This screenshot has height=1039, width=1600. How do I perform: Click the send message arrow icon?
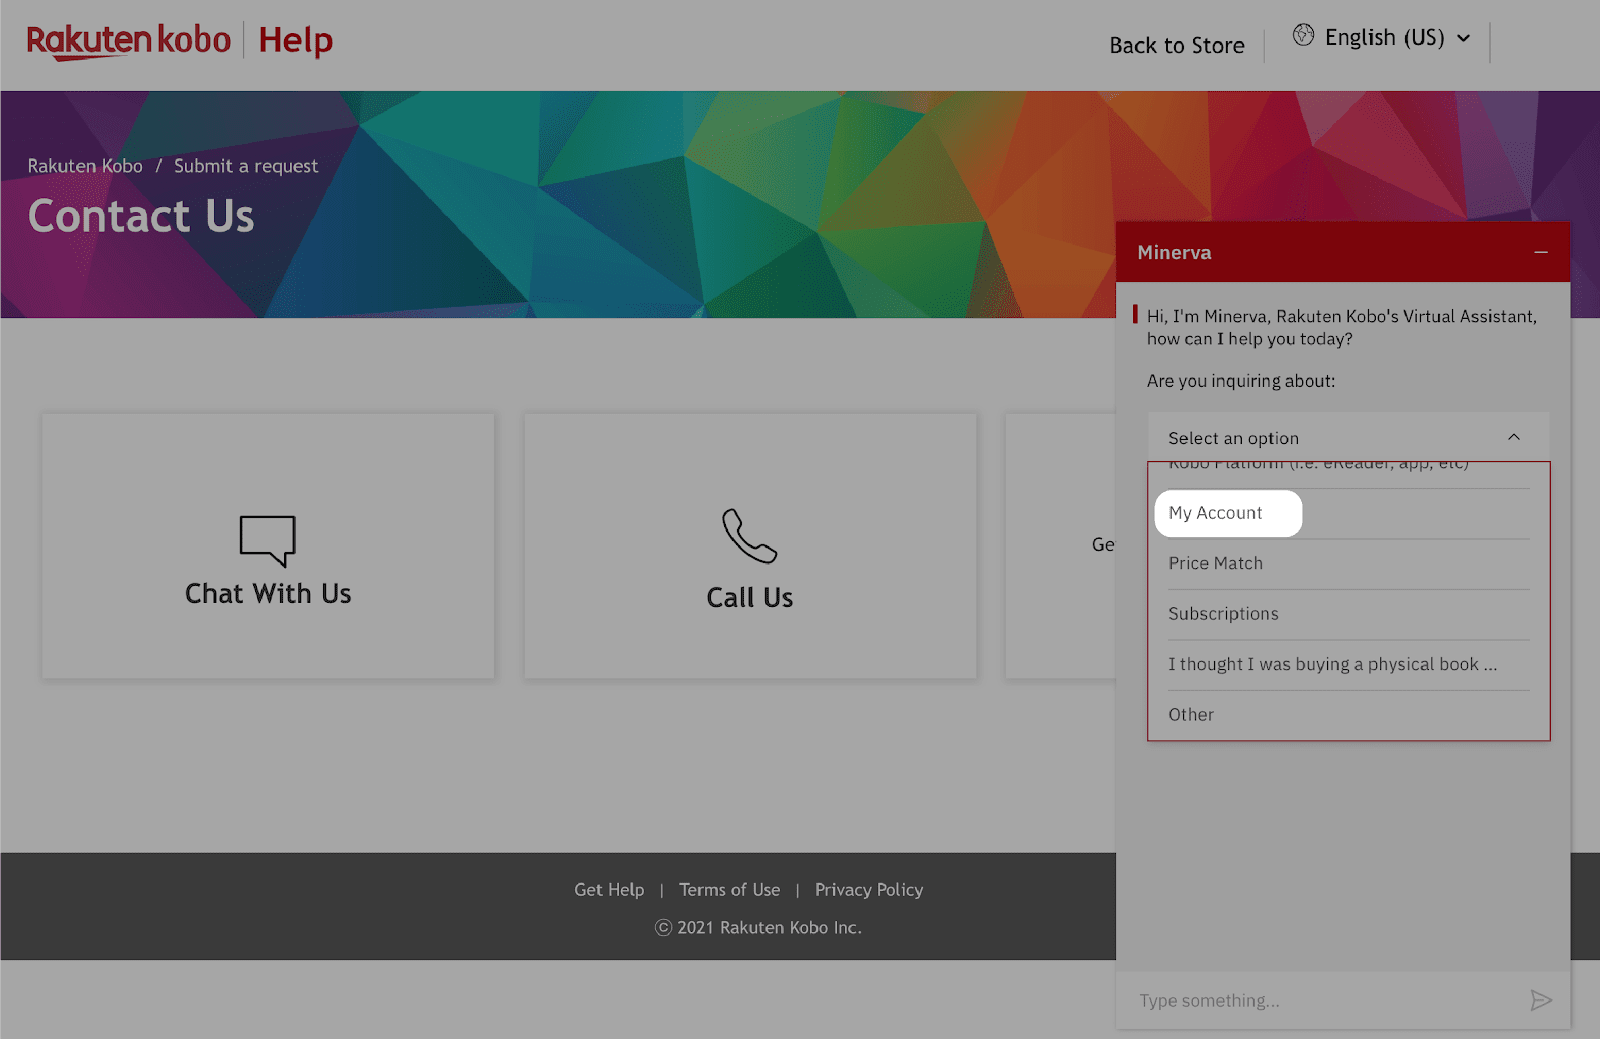coord(1541,1000)
